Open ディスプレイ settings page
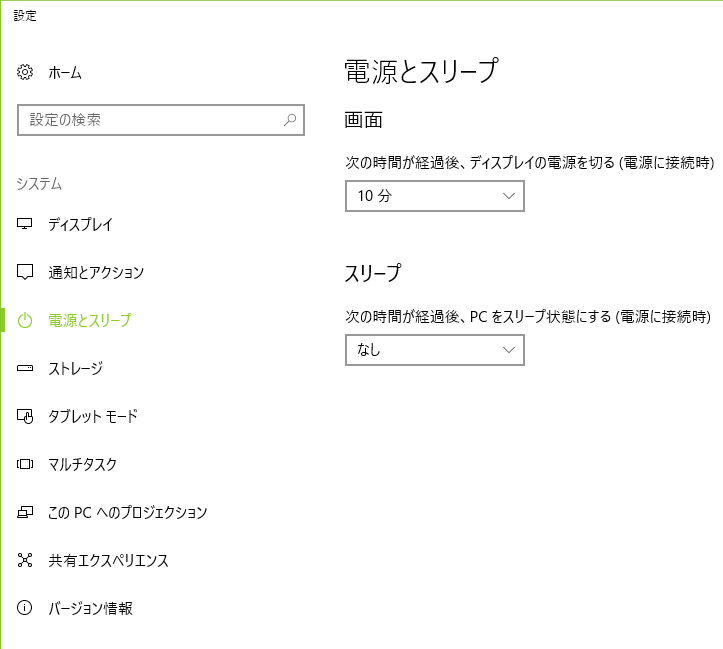Screen dimensions: 723x649 (80, 224)
